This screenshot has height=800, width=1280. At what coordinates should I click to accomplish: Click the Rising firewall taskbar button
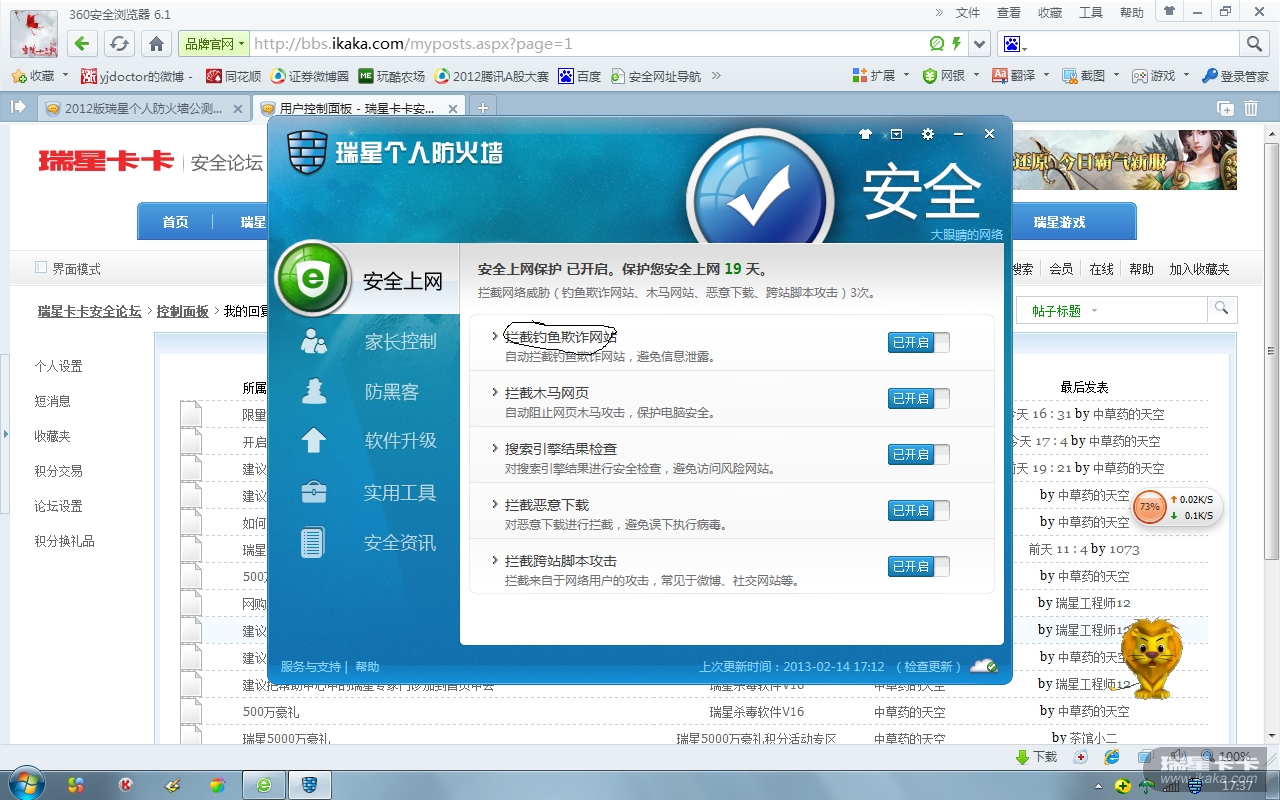[310, 785]
